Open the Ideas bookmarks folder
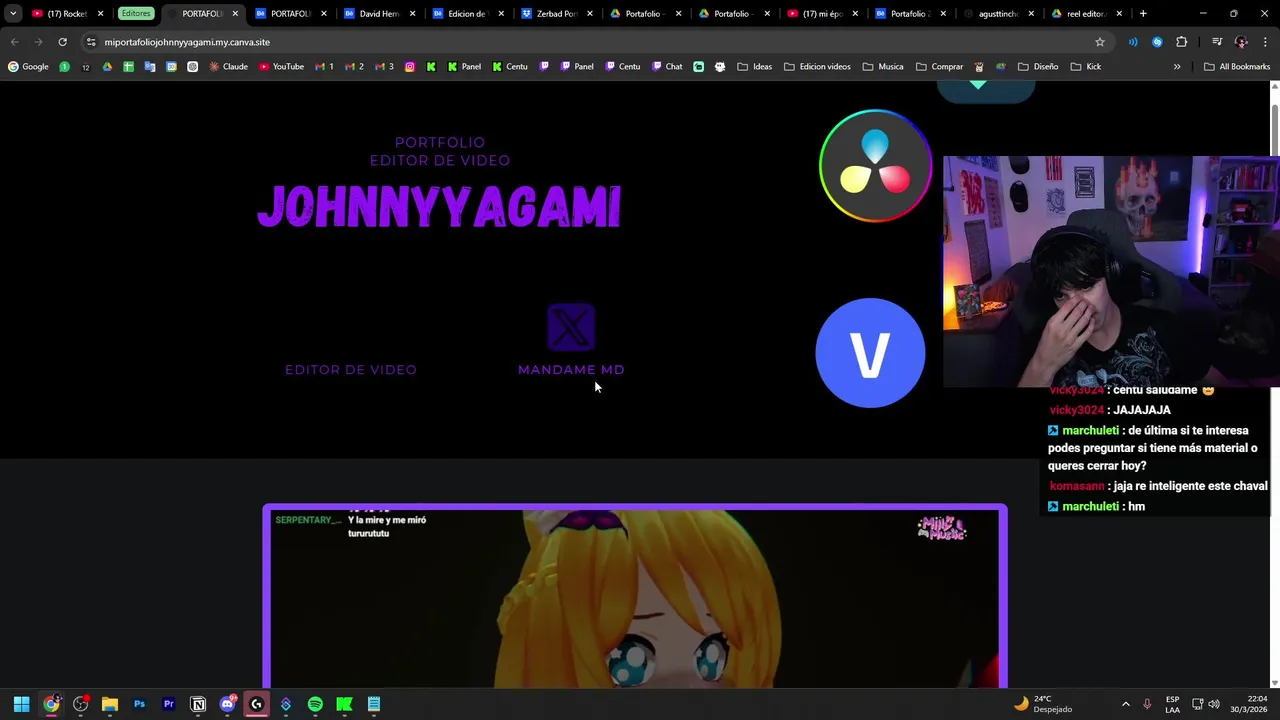Screen dimensions: 1280x720 point(755,67)
